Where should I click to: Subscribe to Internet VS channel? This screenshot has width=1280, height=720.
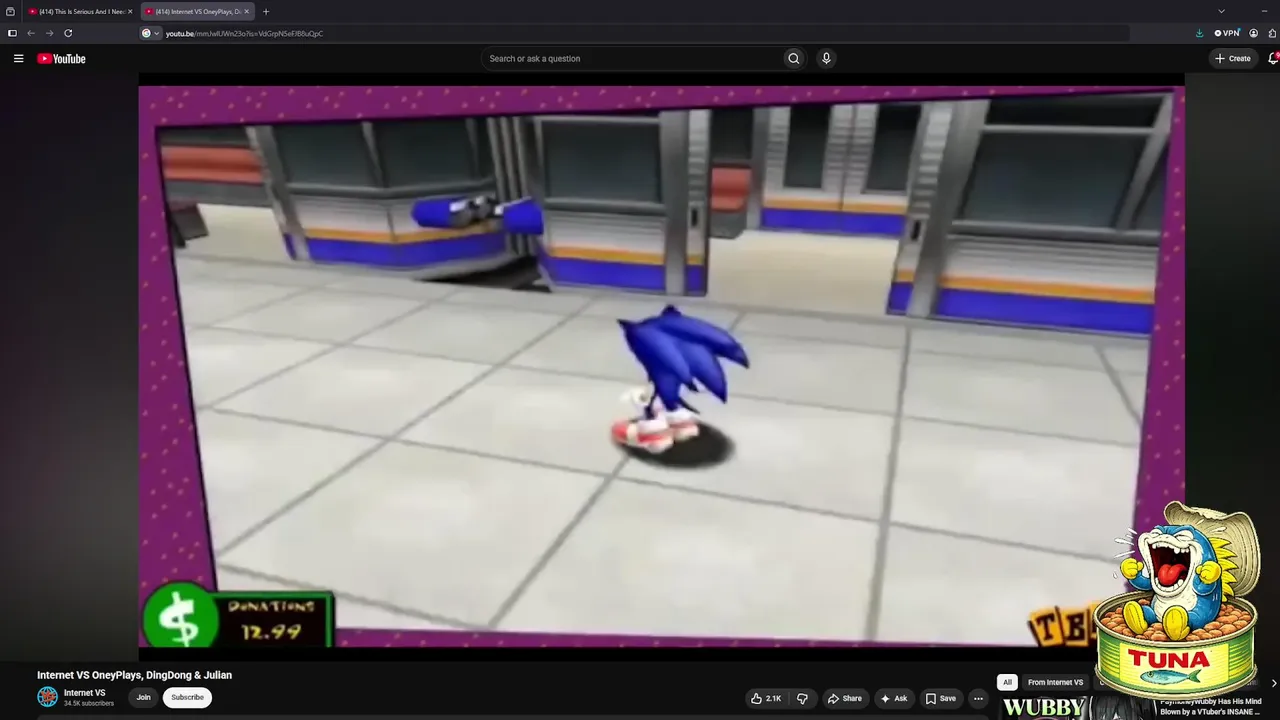(187, 698)
